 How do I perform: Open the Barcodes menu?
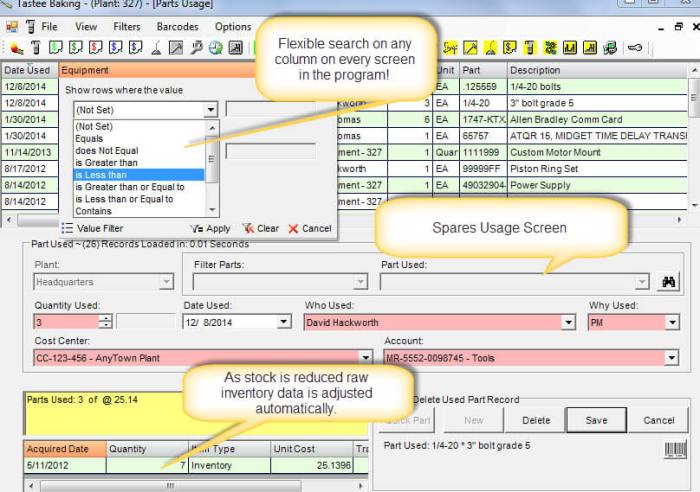click(x=177, y=27)
